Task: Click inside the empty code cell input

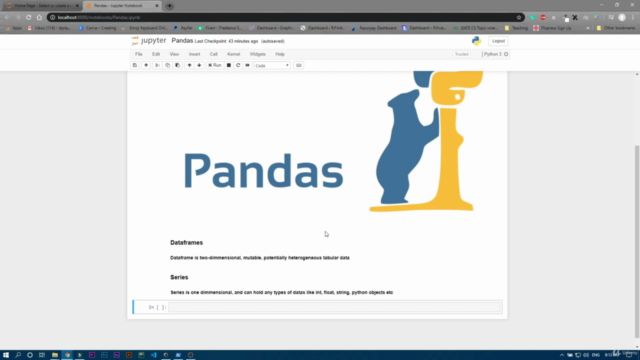Action: pos(335,307)
